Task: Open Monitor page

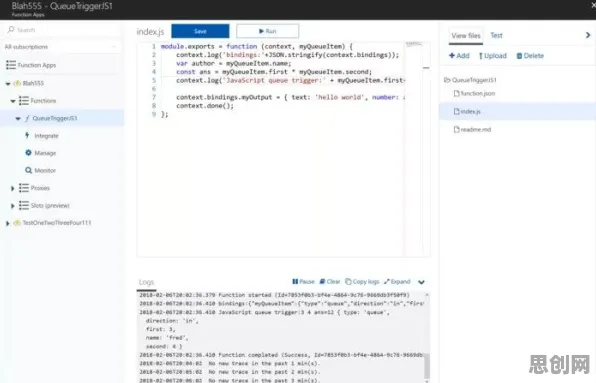Action: click(45, 171)
